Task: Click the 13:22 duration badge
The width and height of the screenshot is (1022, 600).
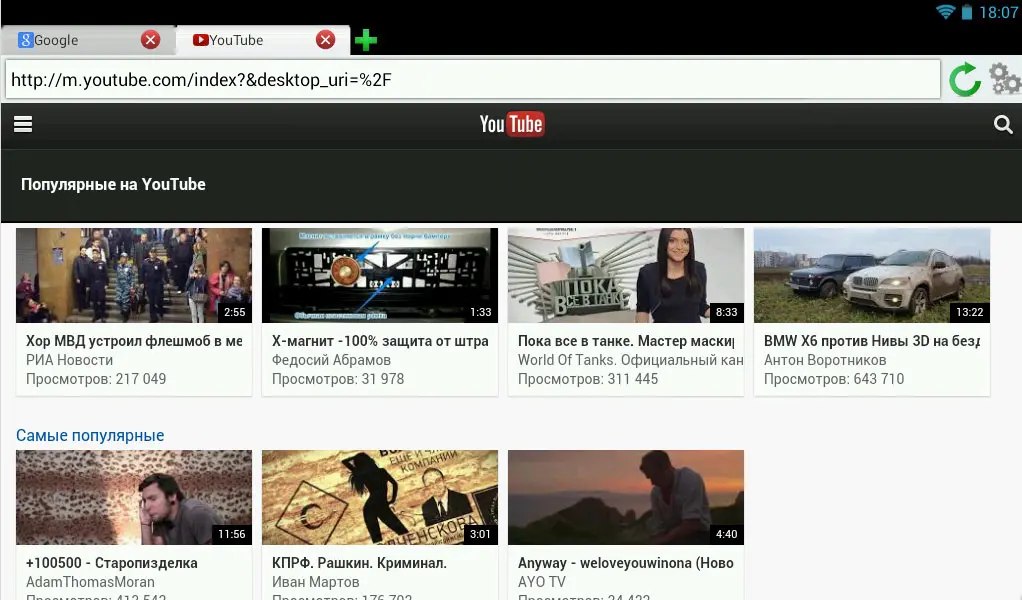Action: [x=969, y=312]
